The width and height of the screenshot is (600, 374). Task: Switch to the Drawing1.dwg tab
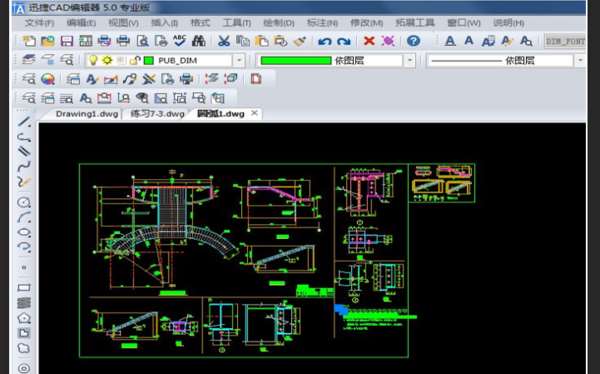[x=86, y=114]
